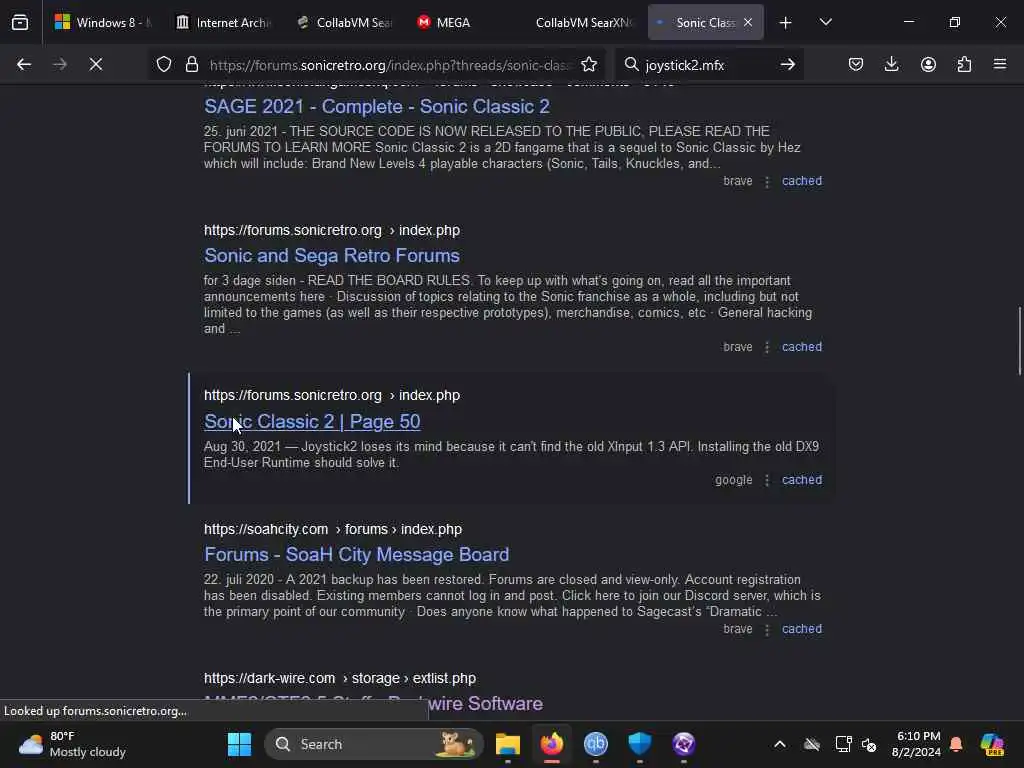The height and width of the screenshot is (768, 1024).
Task: Switch to the Internet Archive tab
Action: point(223,23)
